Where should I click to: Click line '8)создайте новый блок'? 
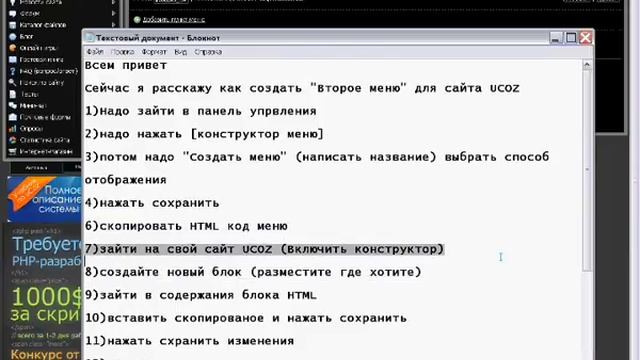coord(253,272)
